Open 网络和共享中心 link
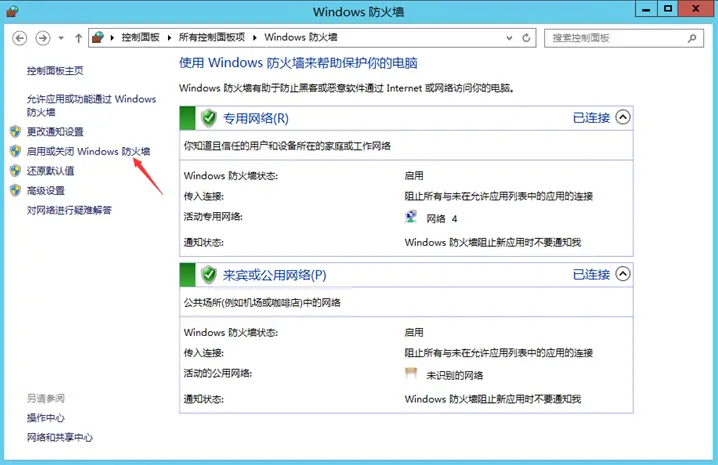 tap(60, 438)
